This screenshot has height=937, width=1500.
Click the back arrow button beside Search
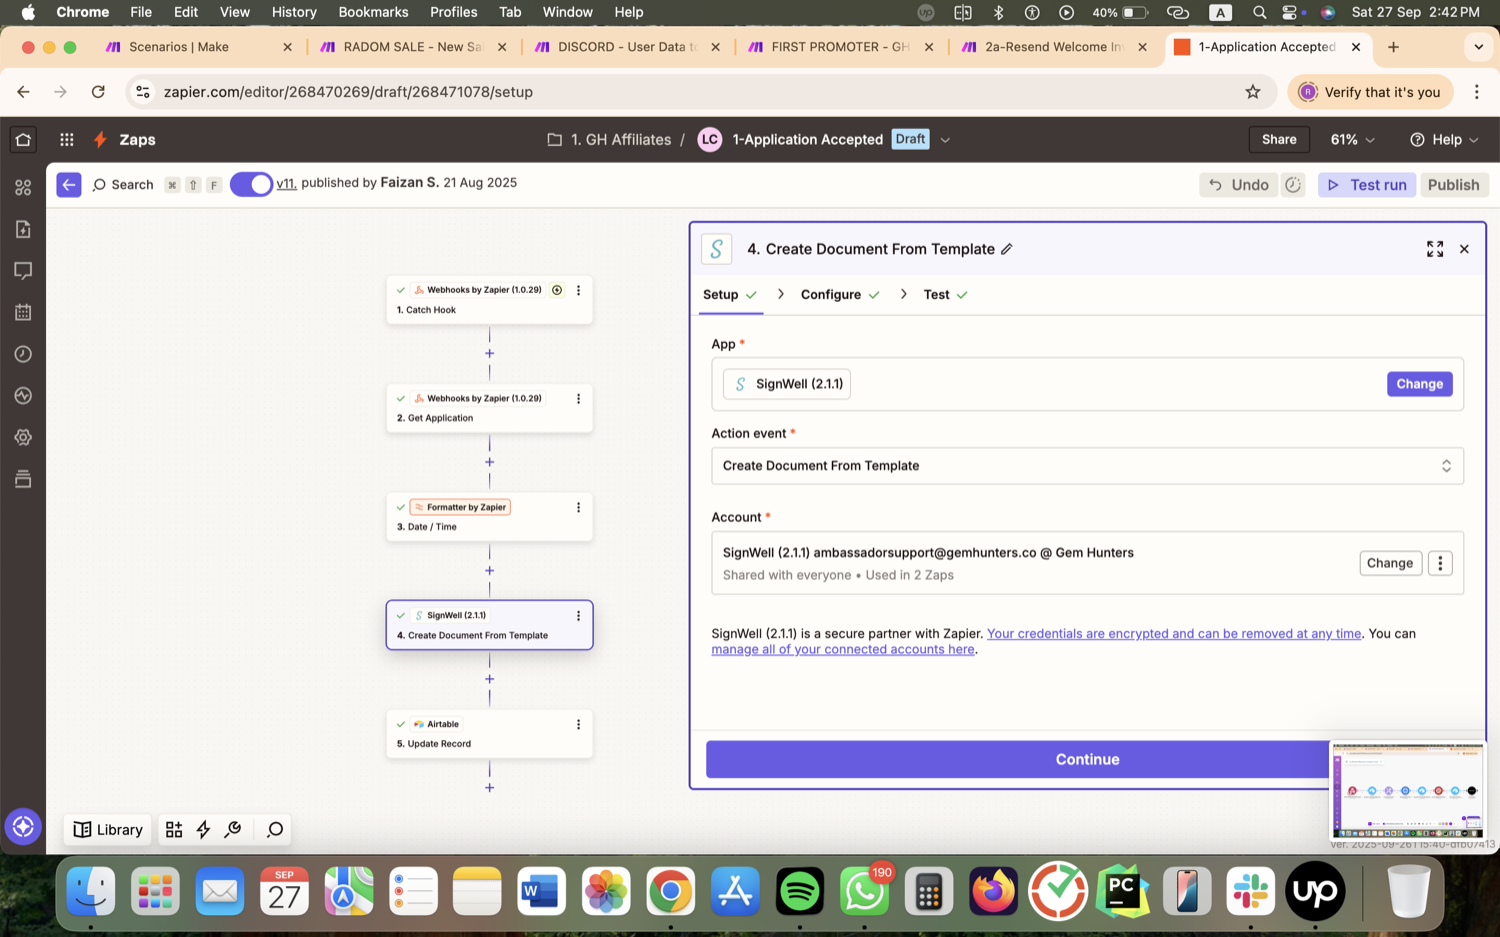pyautogui.click(x=69, y=185)
